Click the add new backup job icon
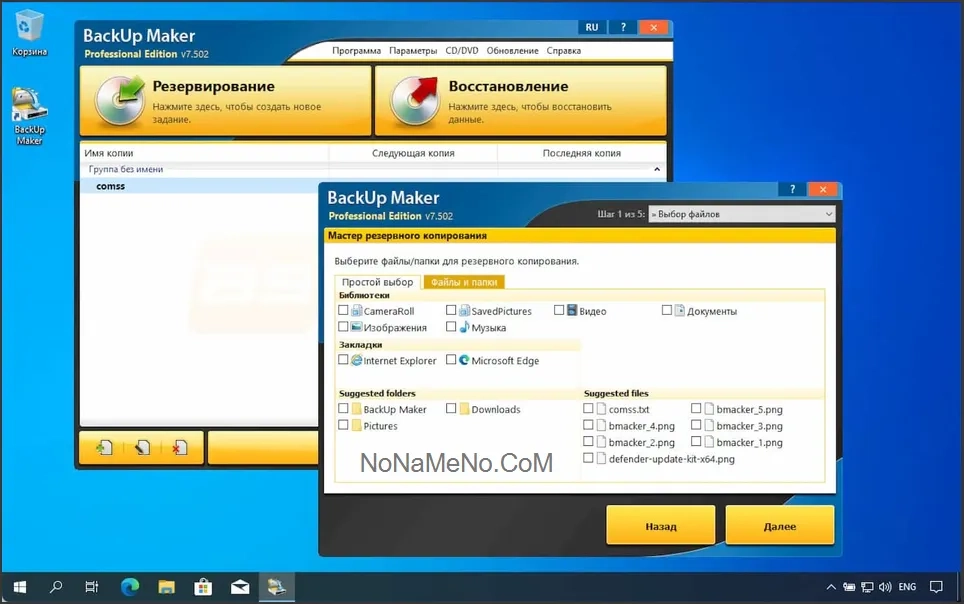Viewport: 964px width, 604px height. tap(103, 448)
